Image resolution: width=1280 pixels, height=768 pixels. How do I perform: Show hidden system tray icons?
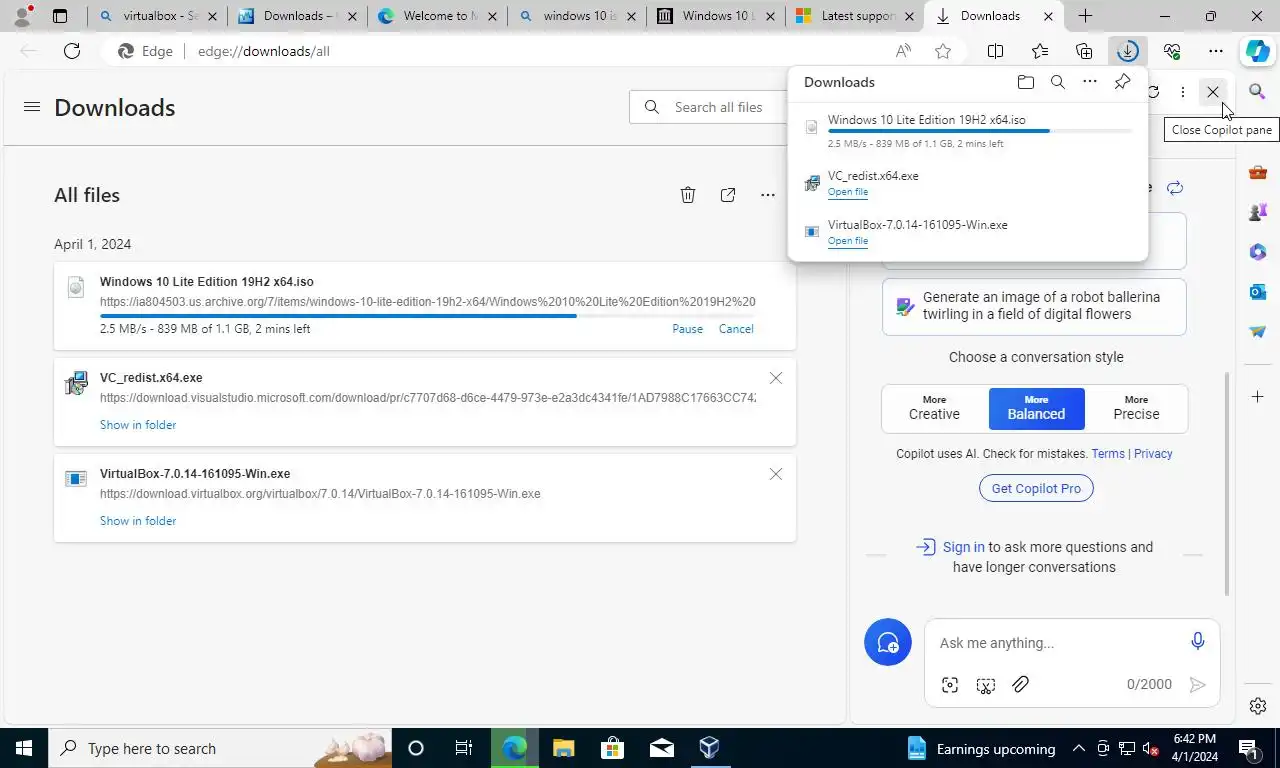[1078, 748]
